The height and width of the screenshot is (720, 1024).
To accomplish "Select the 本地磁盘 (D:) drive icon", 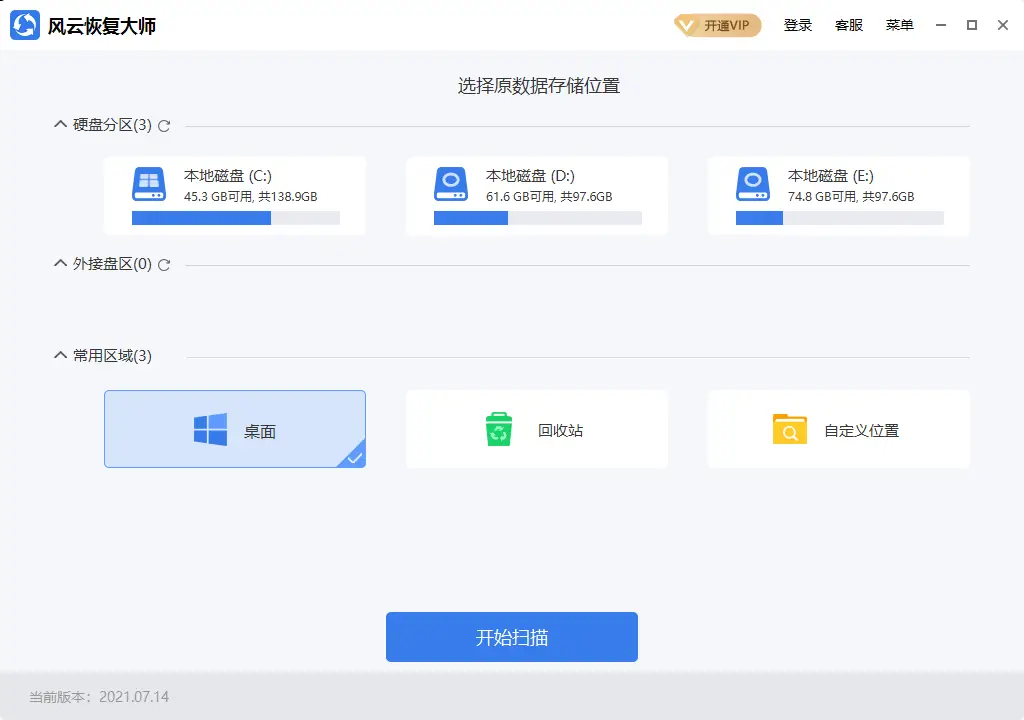I will 450,184.
